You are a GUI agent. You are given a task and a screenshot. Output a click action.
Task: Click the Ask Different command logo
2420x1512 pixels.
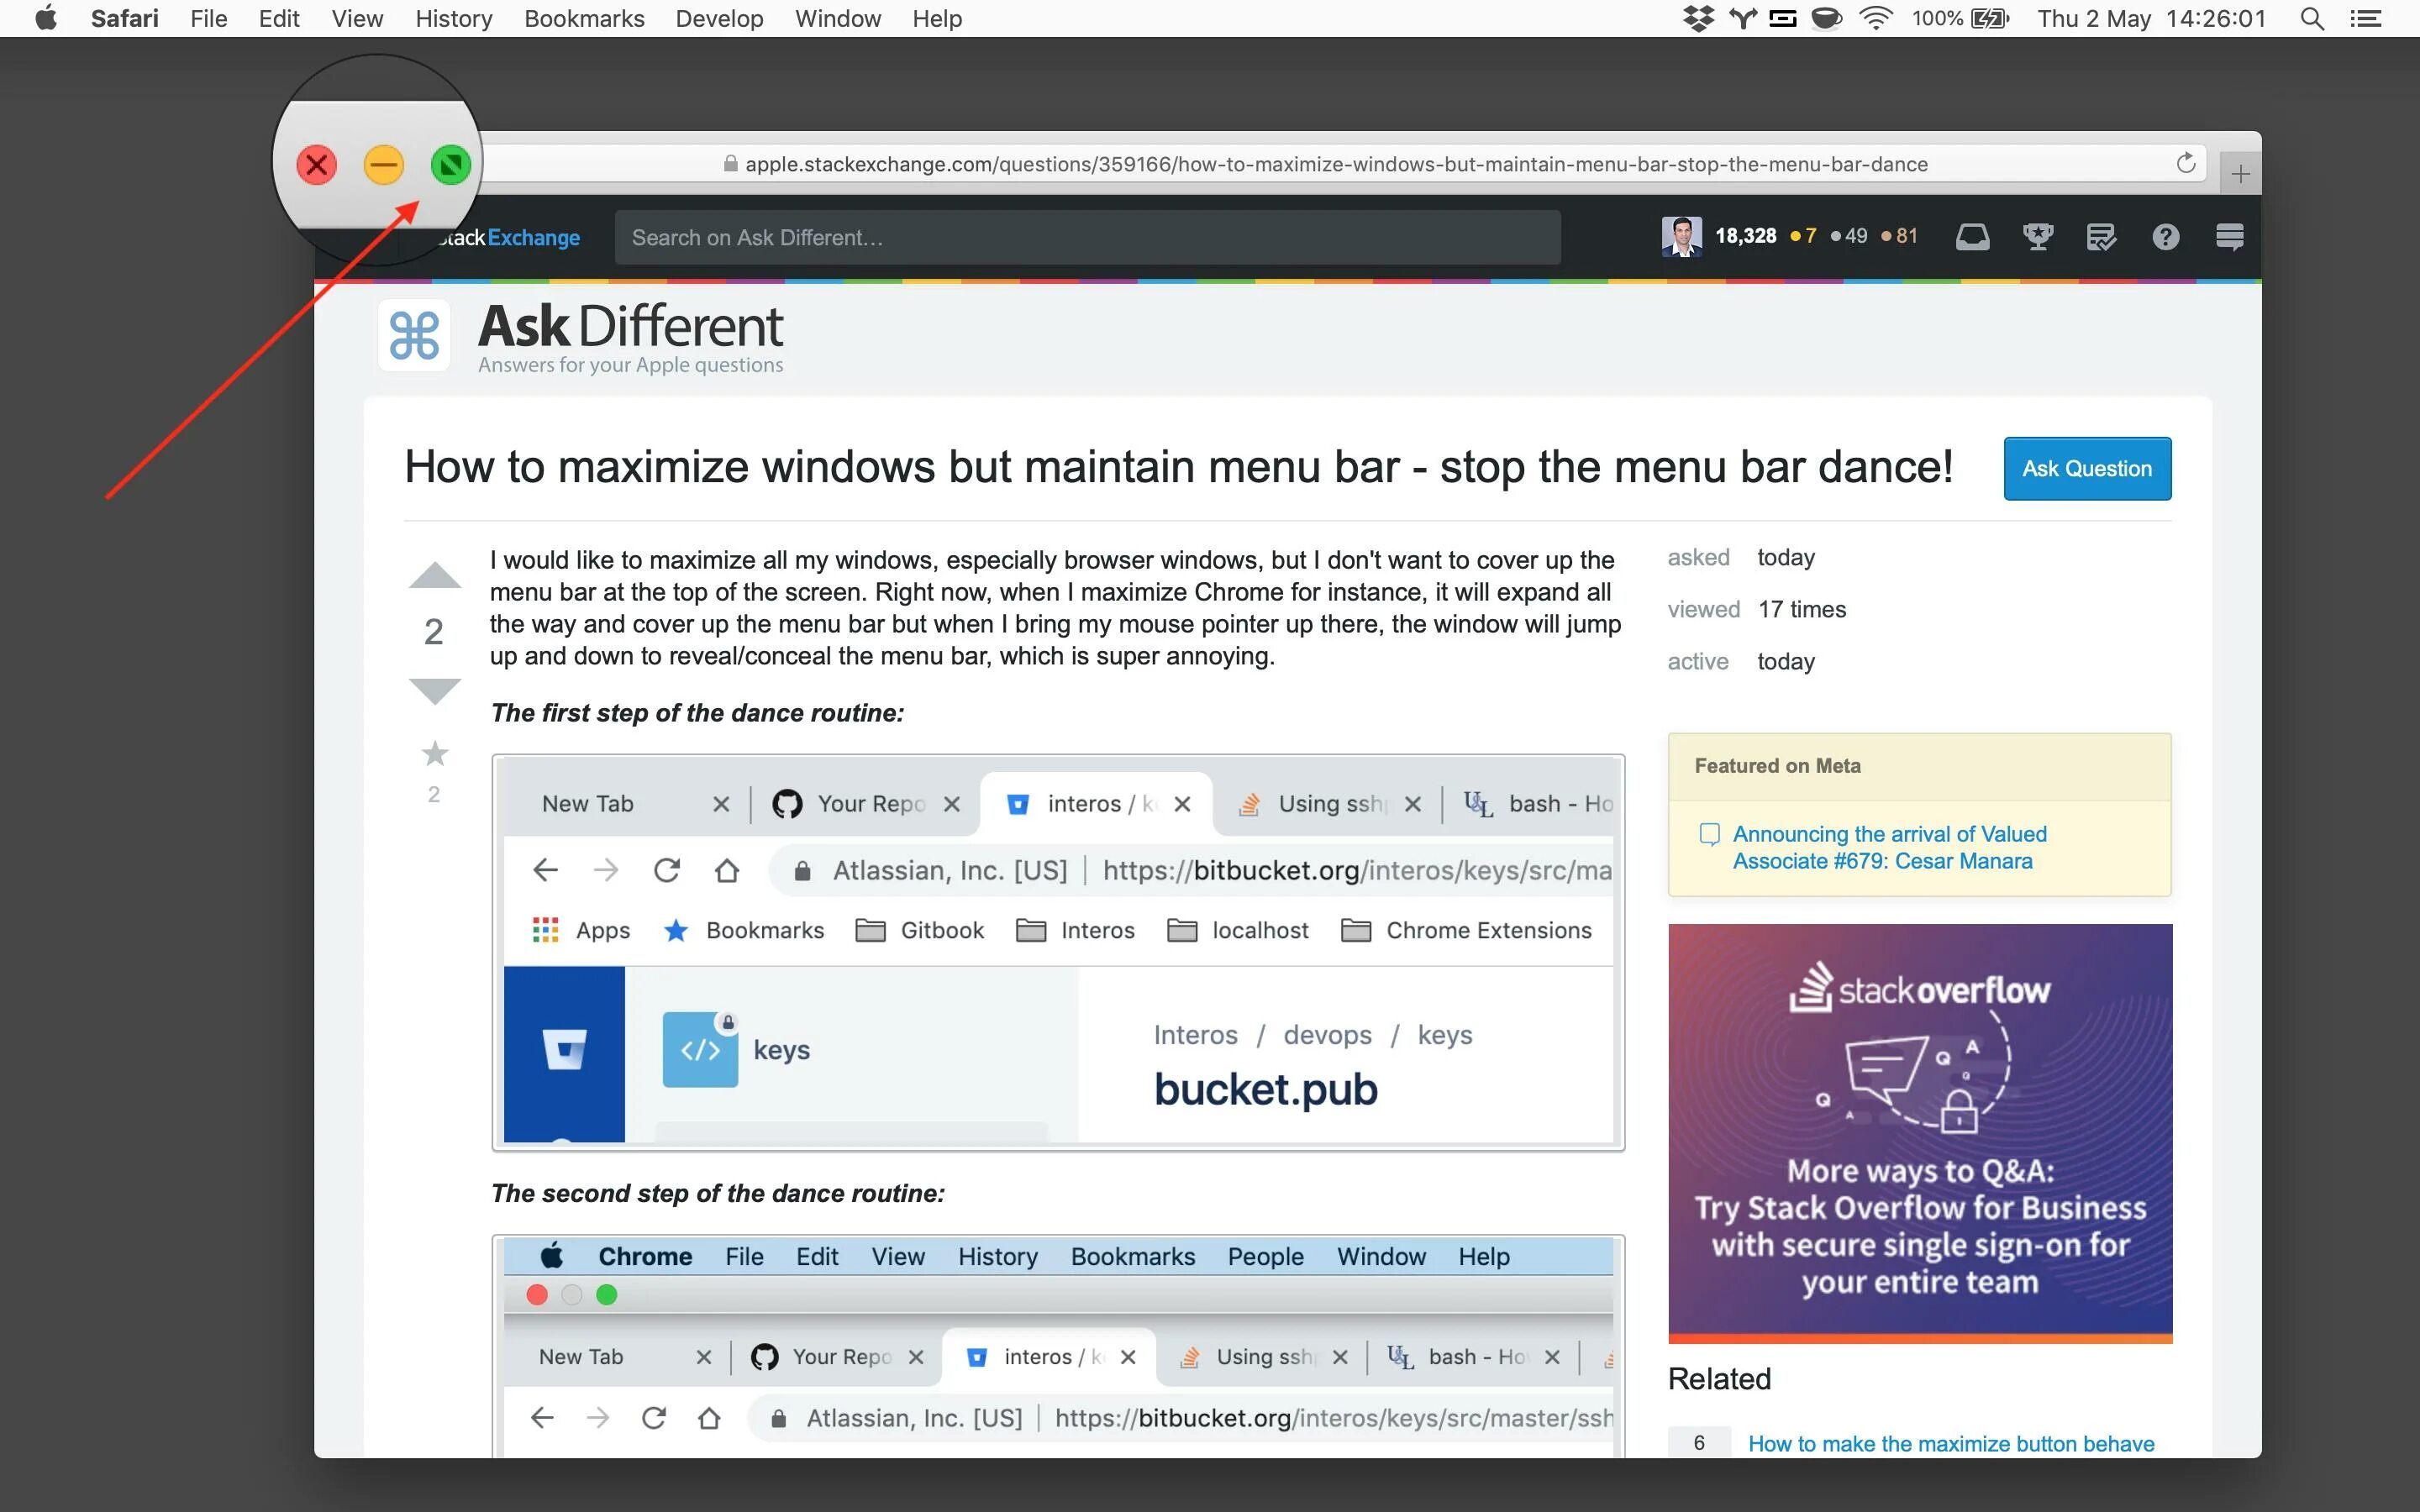coord(414,335)
